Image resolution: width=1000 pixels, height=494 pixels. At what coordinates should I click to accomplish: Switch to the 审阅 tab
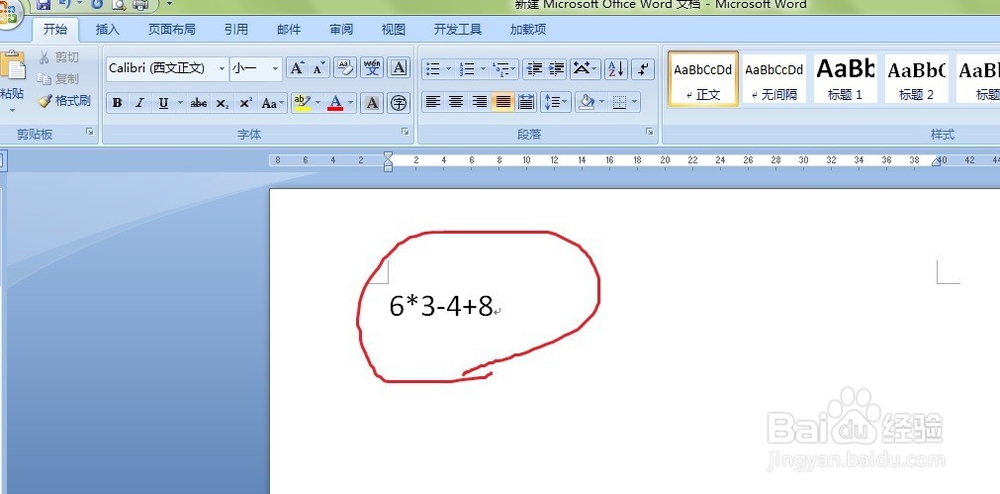341,29
